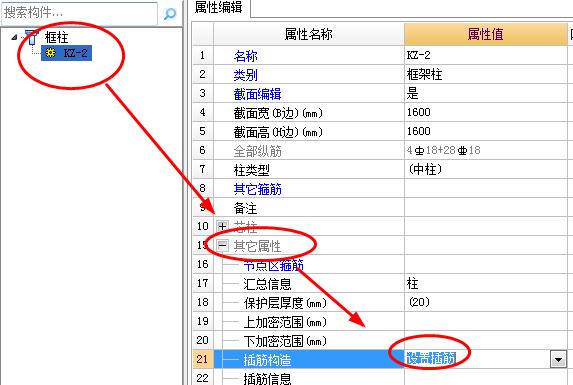Collapse the 框柱 tree node arrow
The width and height of the screenshot is (573, 385).
(x=14, y=37)
